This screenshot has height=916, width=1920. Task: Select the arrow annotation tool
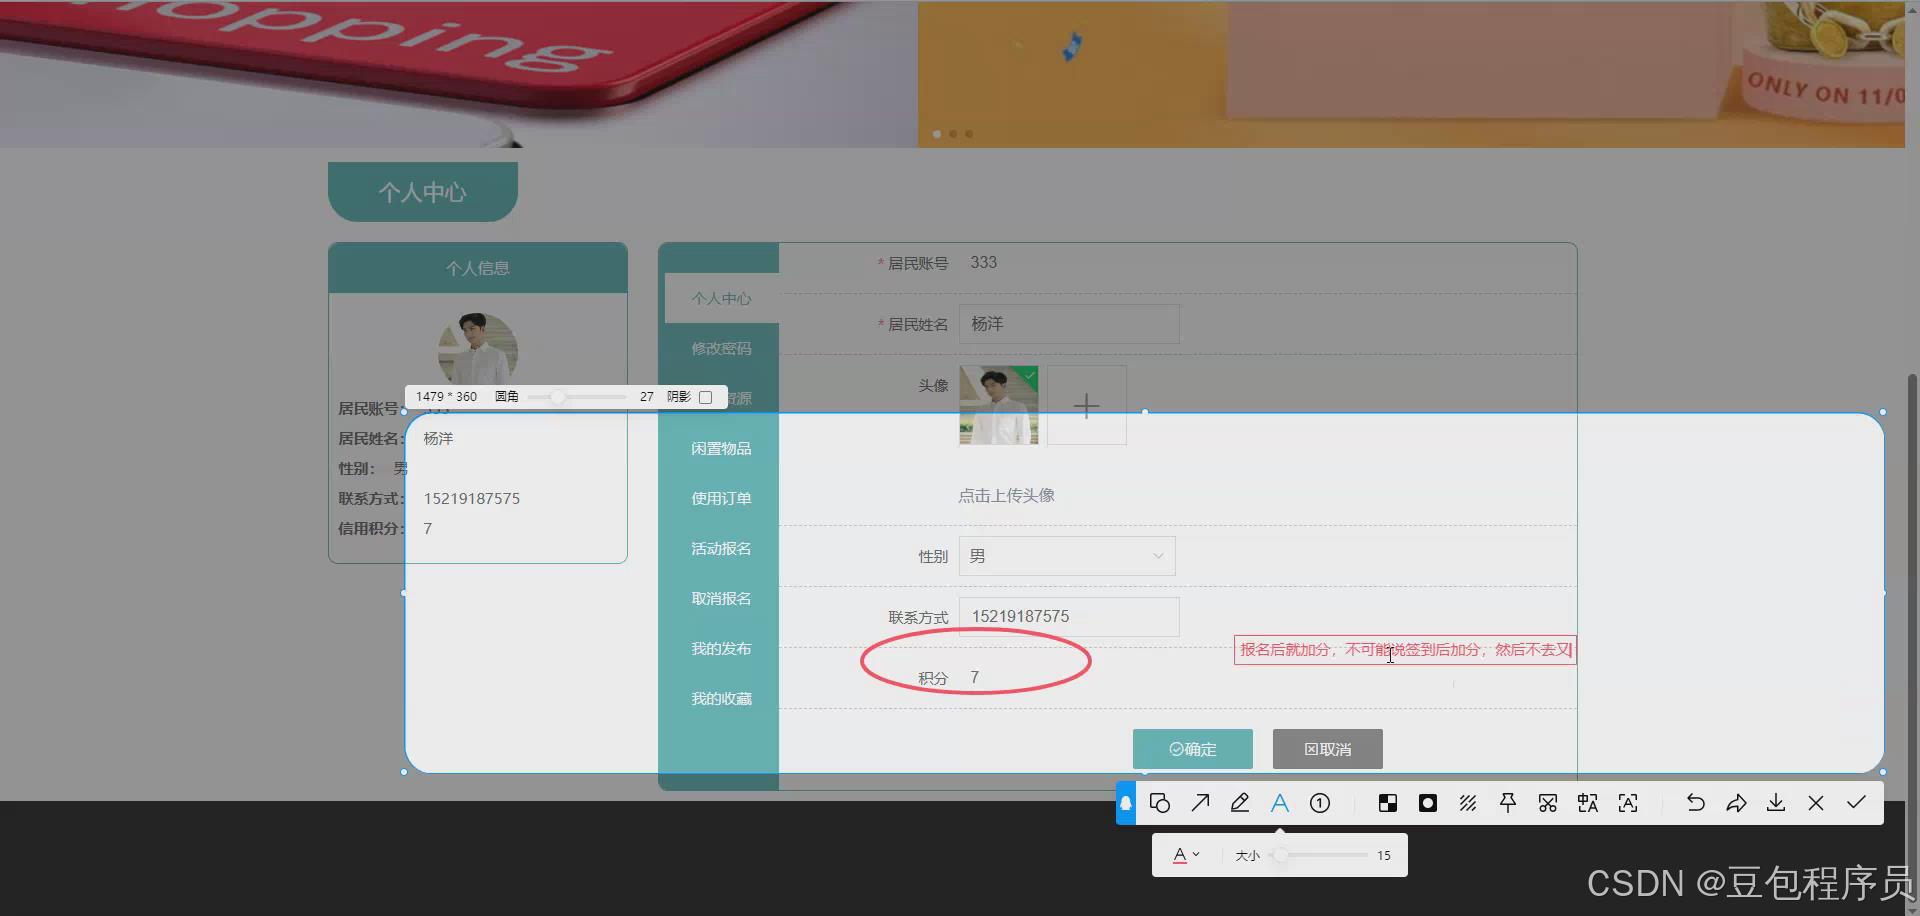1200,803
